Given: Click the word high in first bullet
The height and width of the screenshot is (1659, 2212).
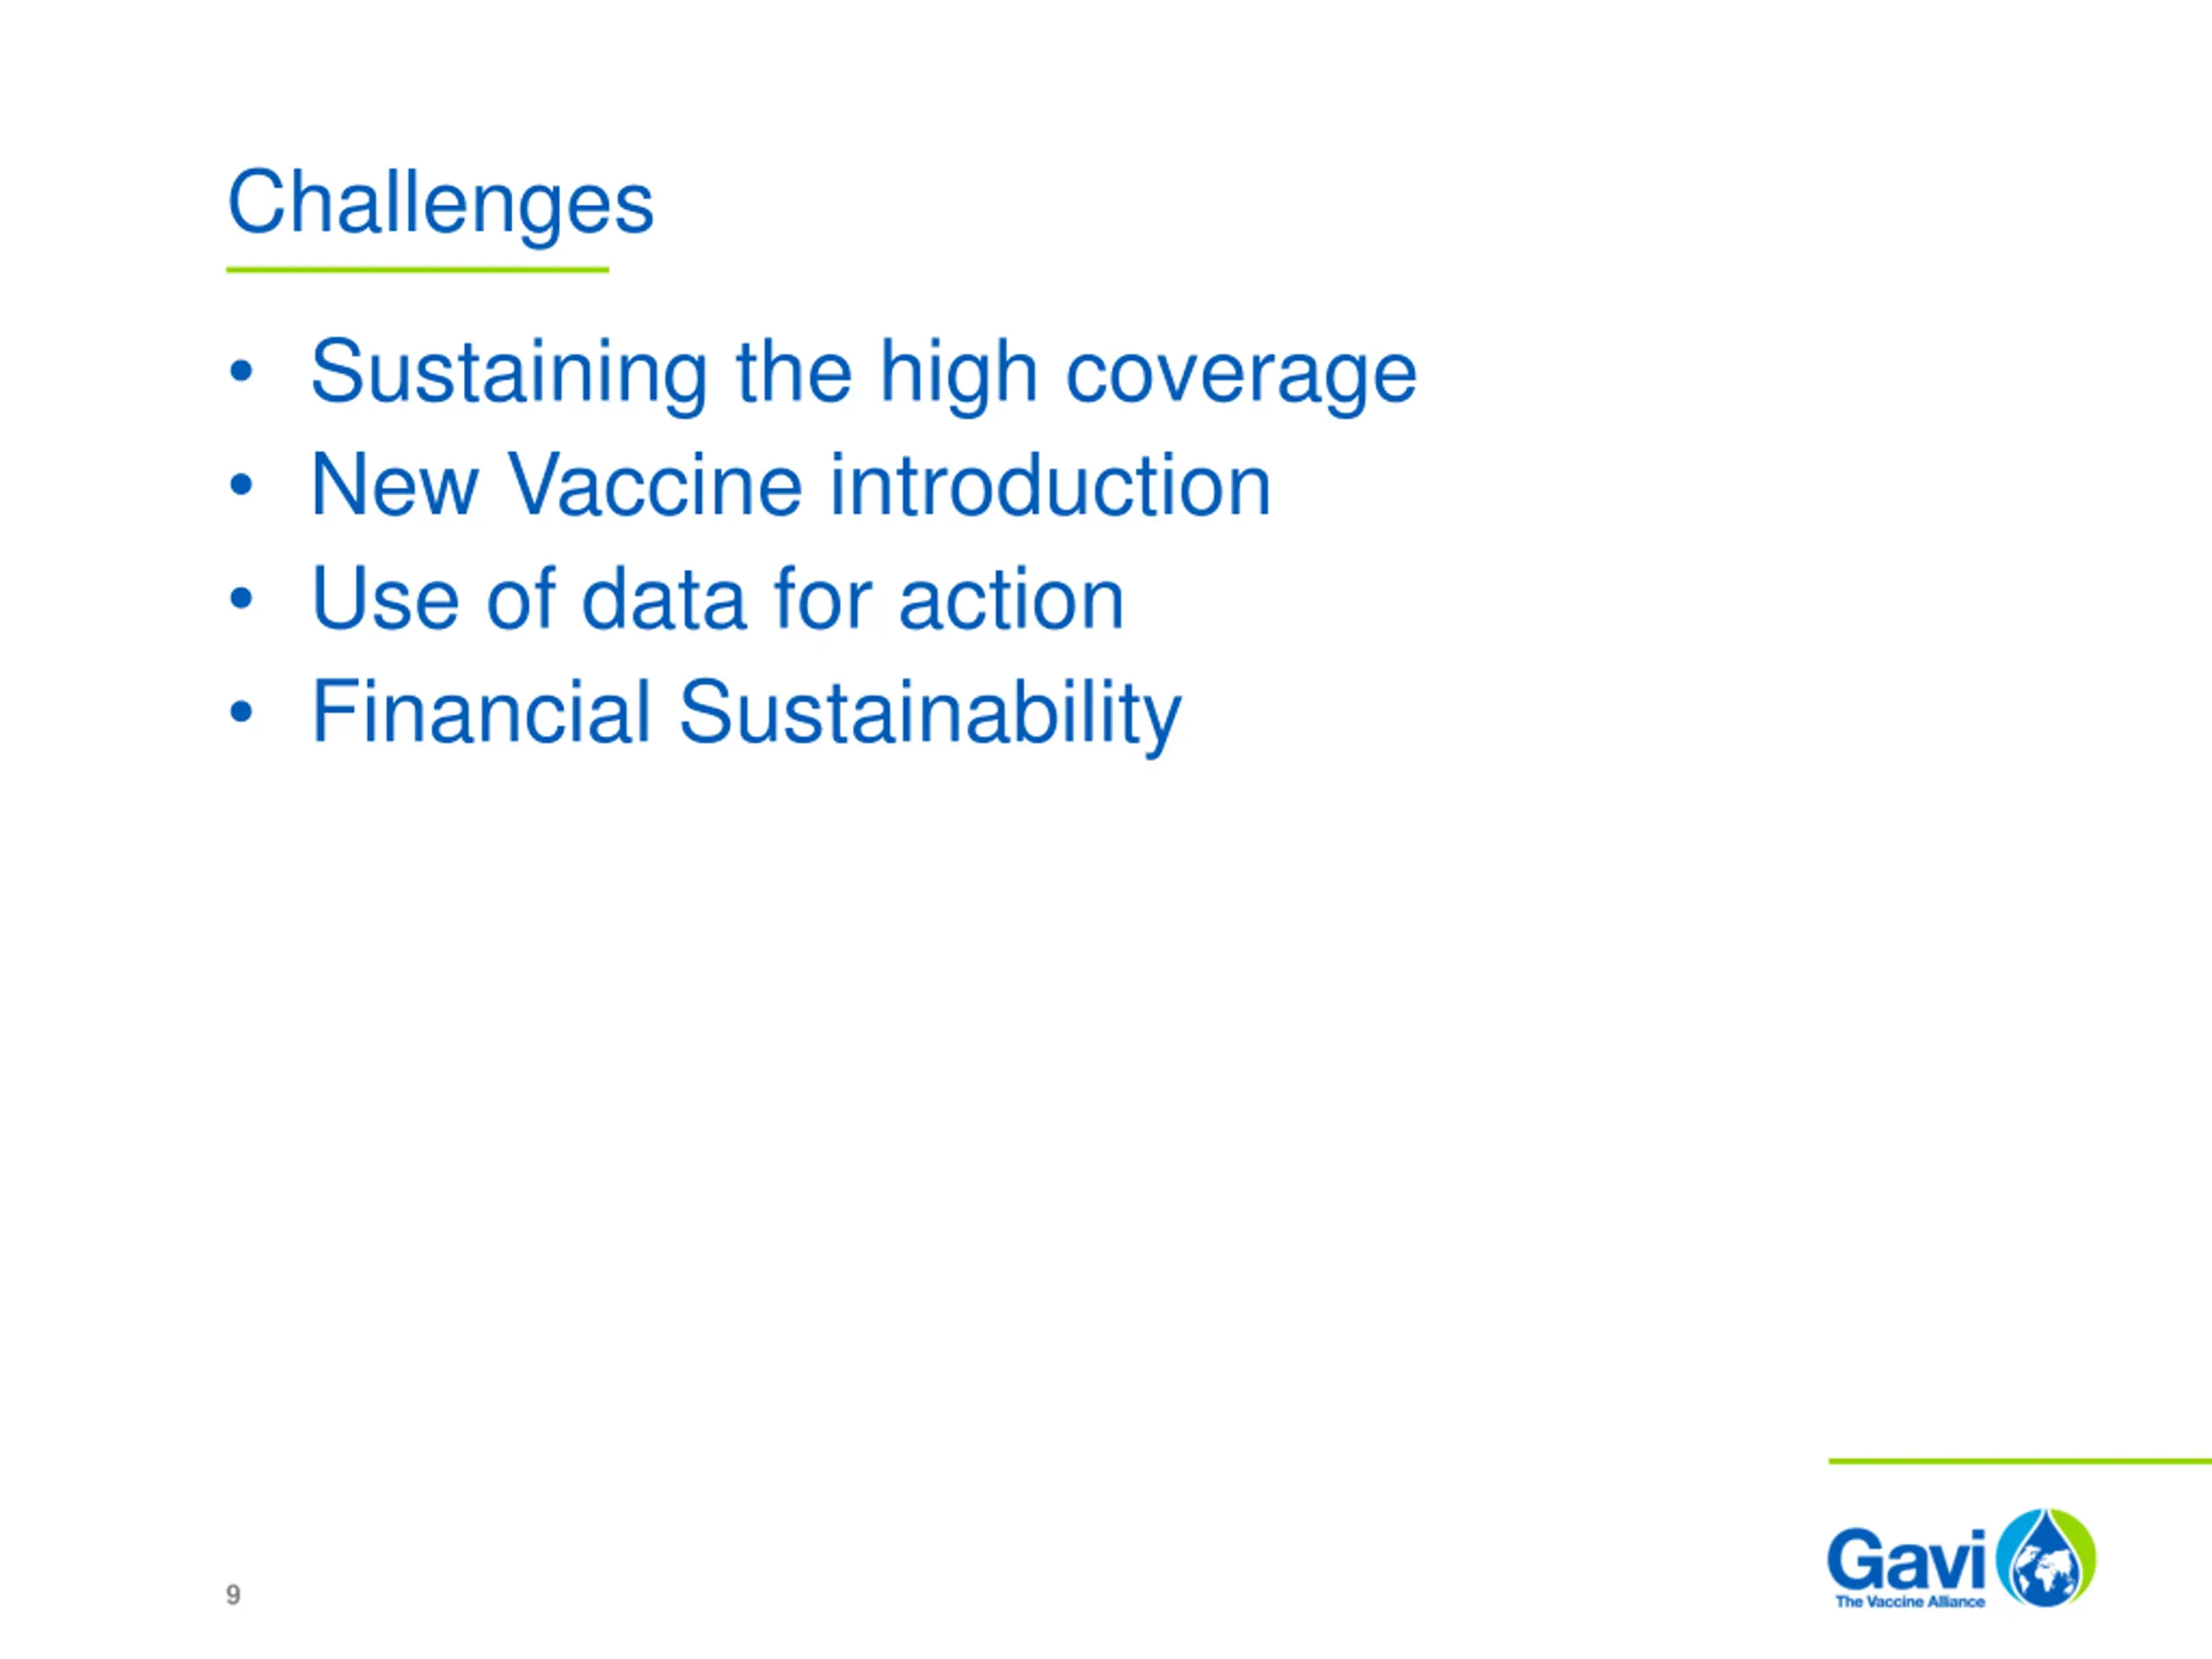Looking at the screenshot, I should click(x=958, y=374).
